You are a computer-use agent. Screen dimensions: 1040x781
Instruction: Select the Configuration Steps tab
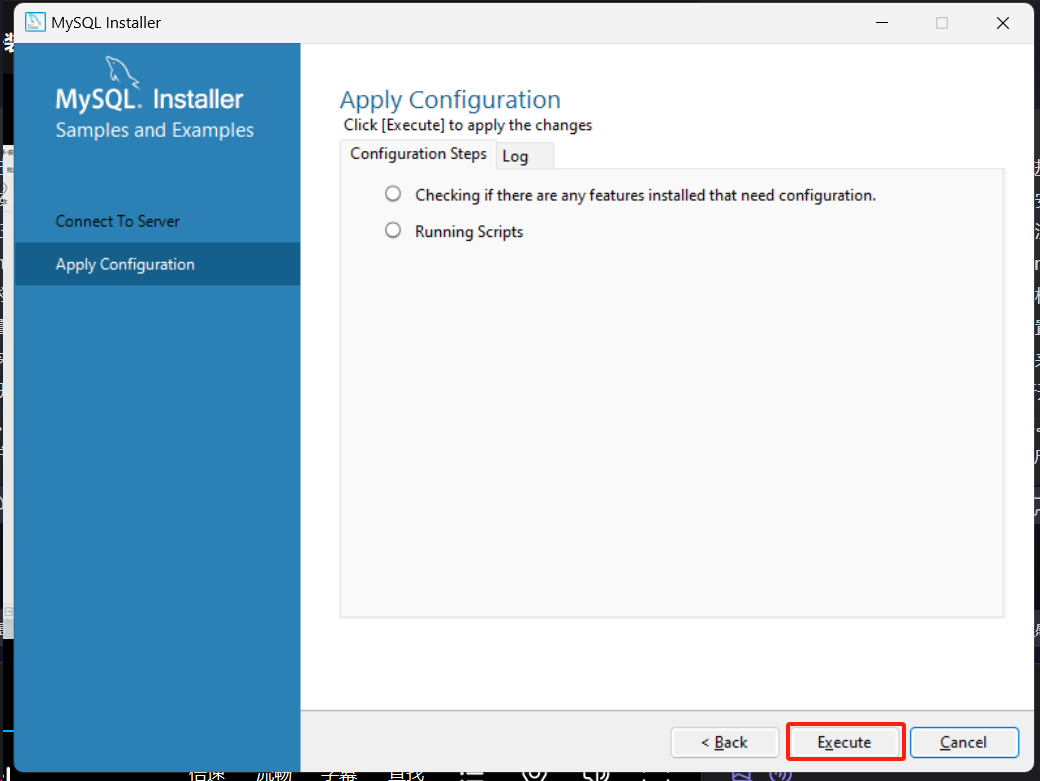419,154
